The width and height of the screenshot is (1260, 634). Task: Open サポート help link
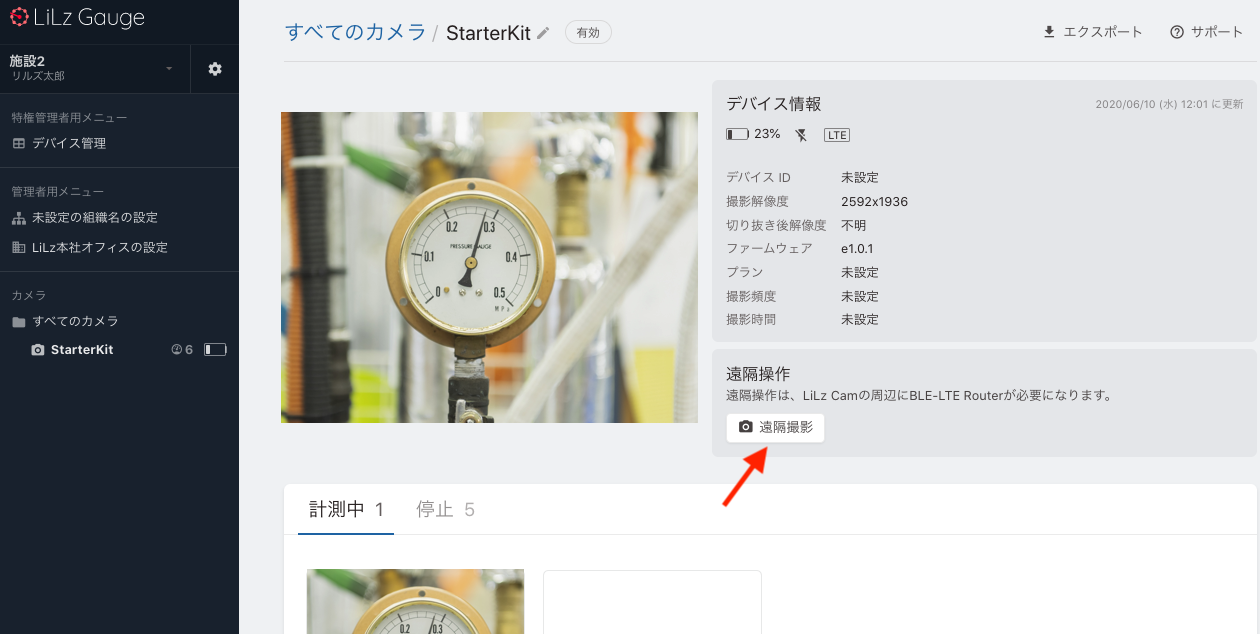1206,32
